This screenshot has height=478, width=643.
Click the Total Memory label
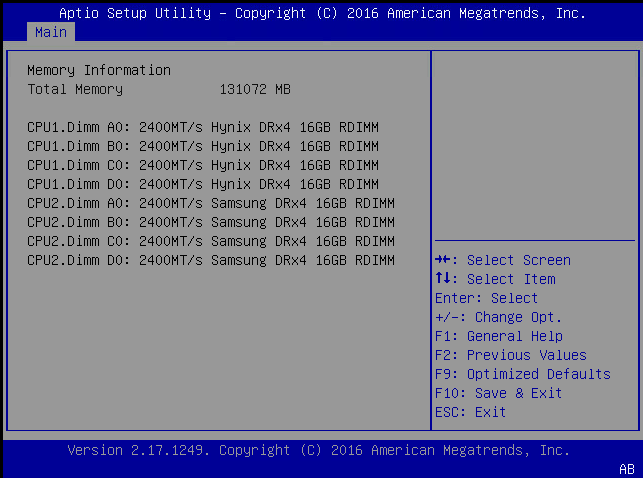point(75,89)
